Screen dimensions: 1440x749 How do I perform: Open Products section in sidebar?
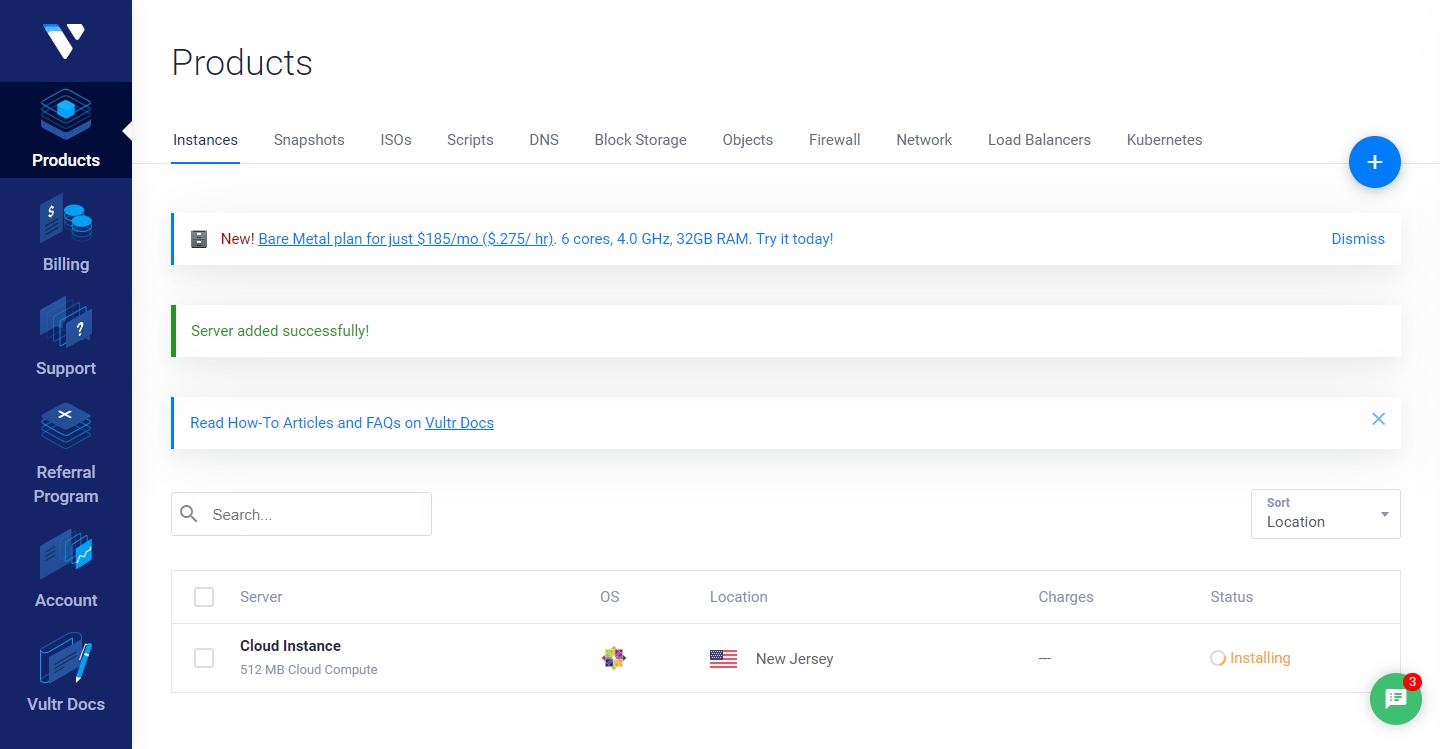point(66,130)
